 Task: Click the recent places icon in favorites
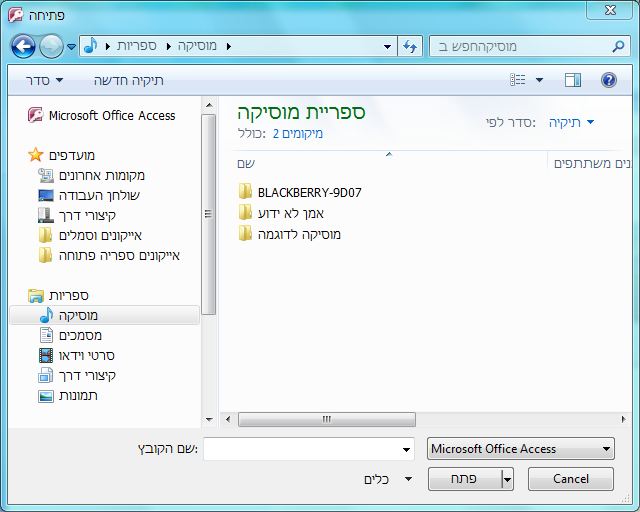[46, 175]
